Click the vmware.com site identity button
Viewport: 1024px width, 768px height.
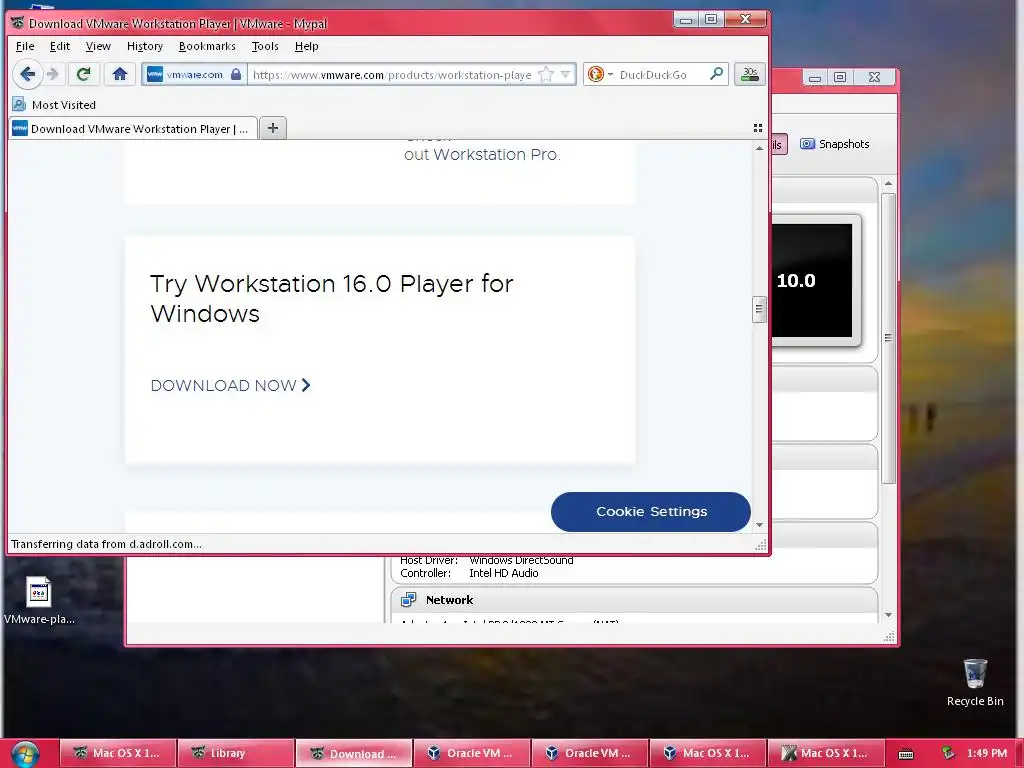[x=195, y=74]
